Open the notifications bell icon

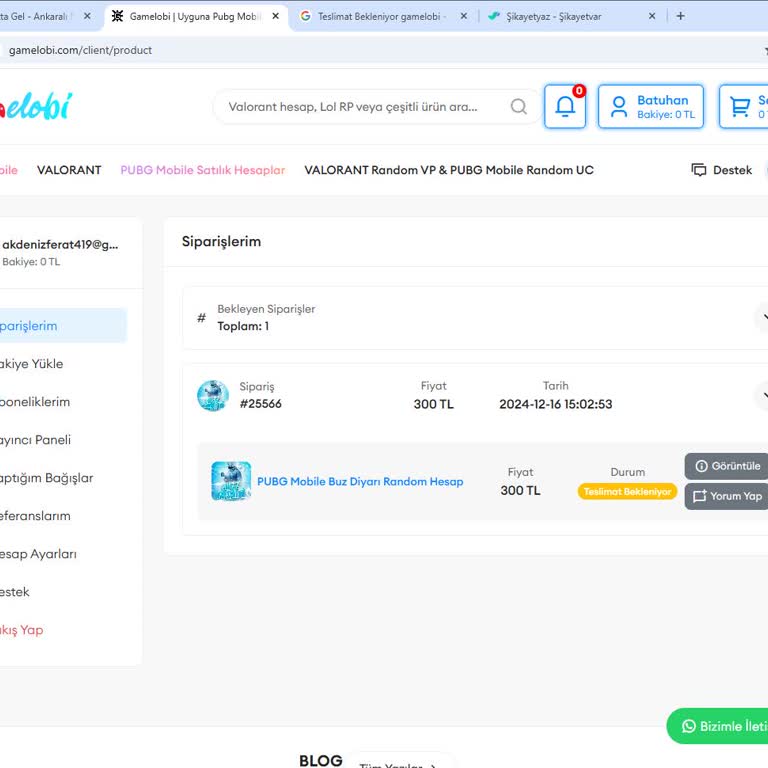click(565, 106)
